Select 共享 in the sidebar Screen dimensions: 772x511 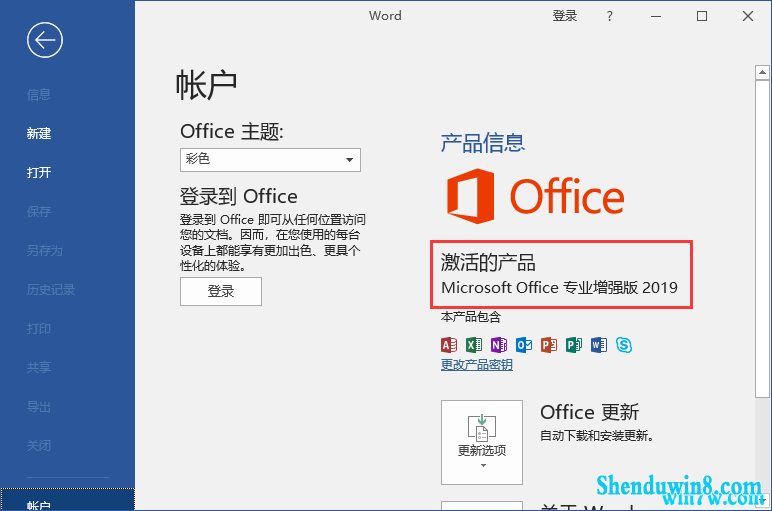[39, 367]
